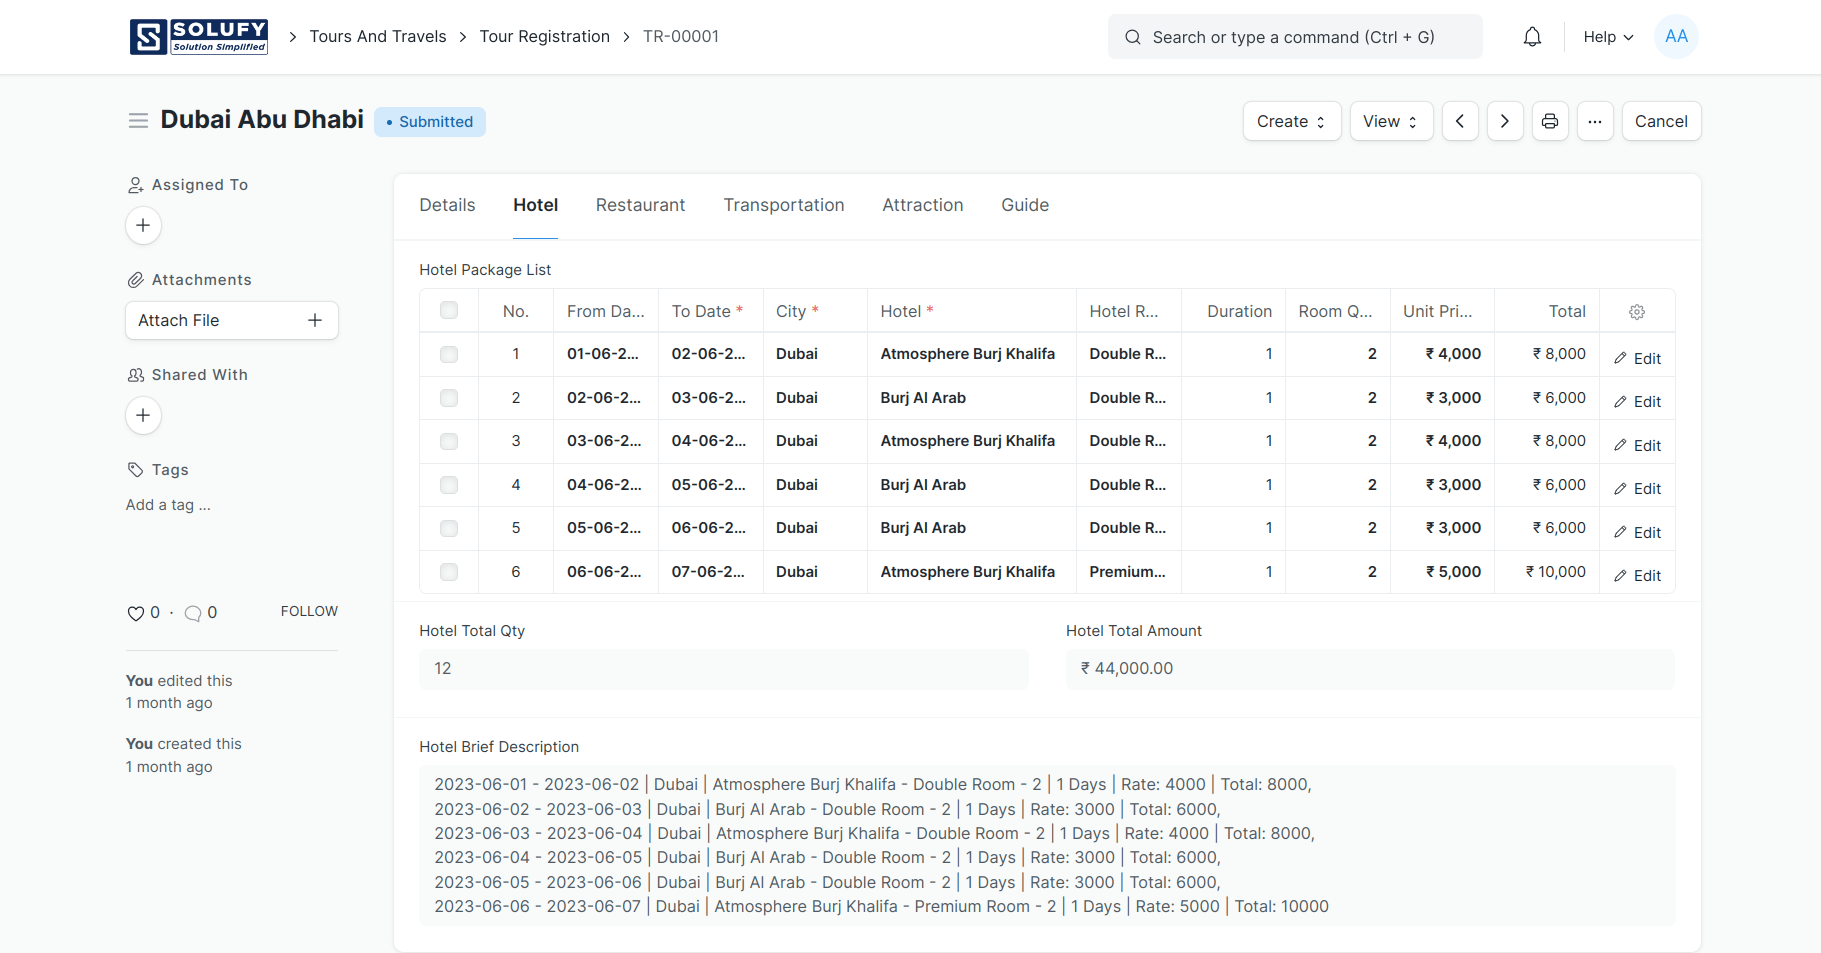Edit row 6 Premium room entry
The image size is (1821, 953).
1637,575
